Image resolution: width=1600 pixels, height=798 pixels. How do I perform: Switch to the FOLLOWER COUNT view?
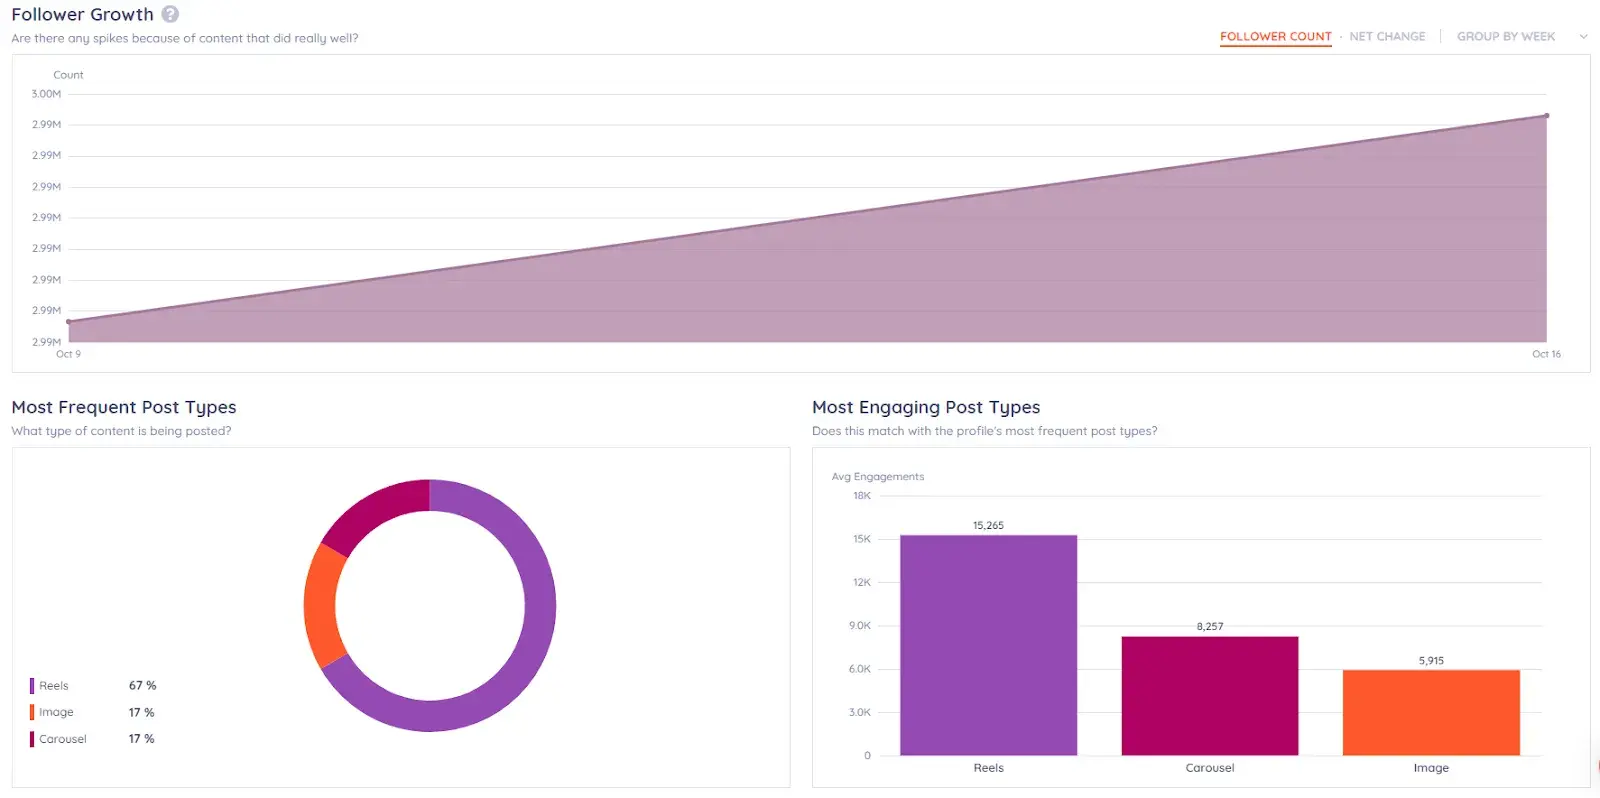tap(1275, 36)
